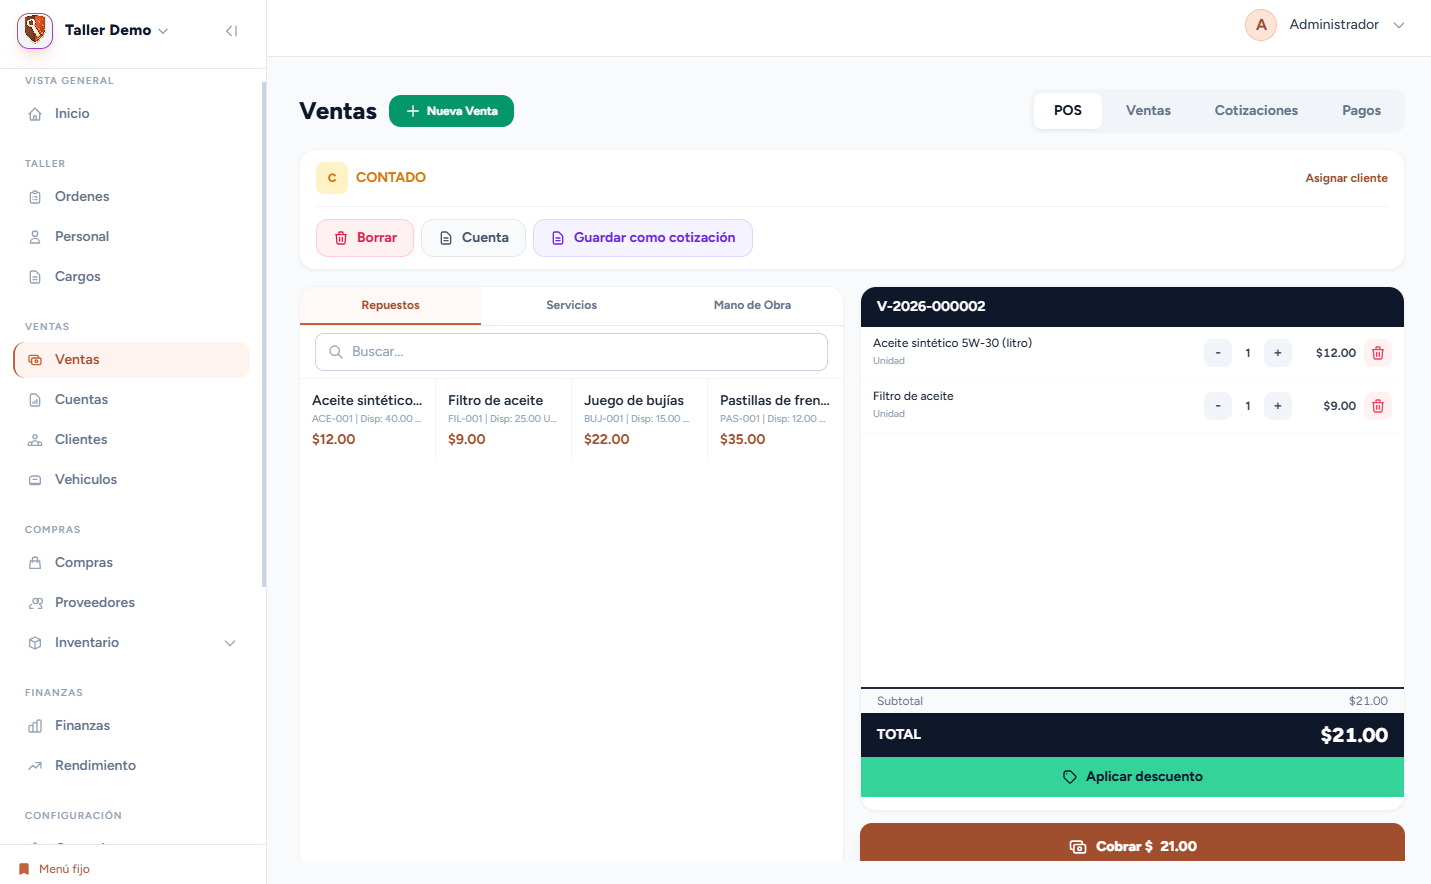Click the Administrador avatar circle
This screenshot has width=1431, height=884.
[x=1261, y=25]
